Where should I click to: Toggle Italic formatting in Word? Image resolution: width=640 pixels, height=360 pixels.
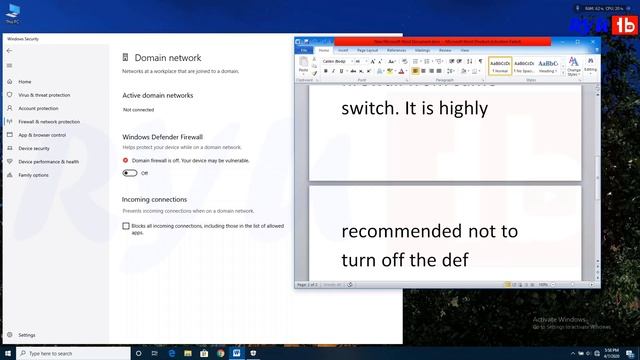(333, 71)
